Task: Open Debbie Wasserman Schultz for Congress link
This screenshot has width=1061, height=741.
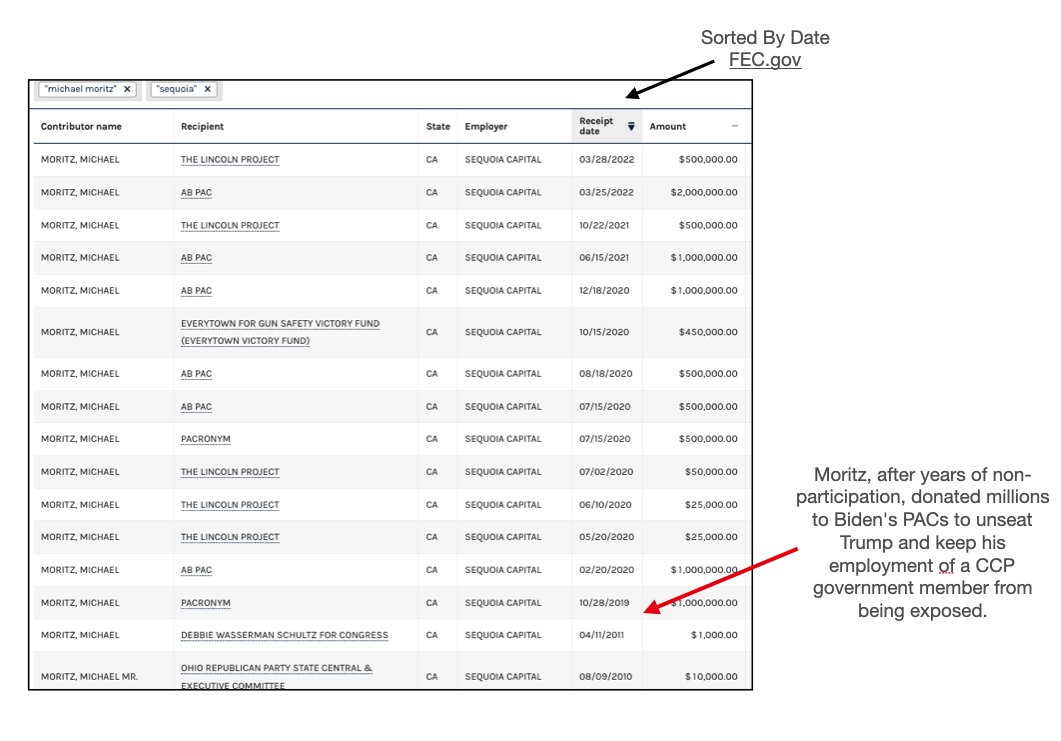Action: pyautogui.click(x=284, y=636)
